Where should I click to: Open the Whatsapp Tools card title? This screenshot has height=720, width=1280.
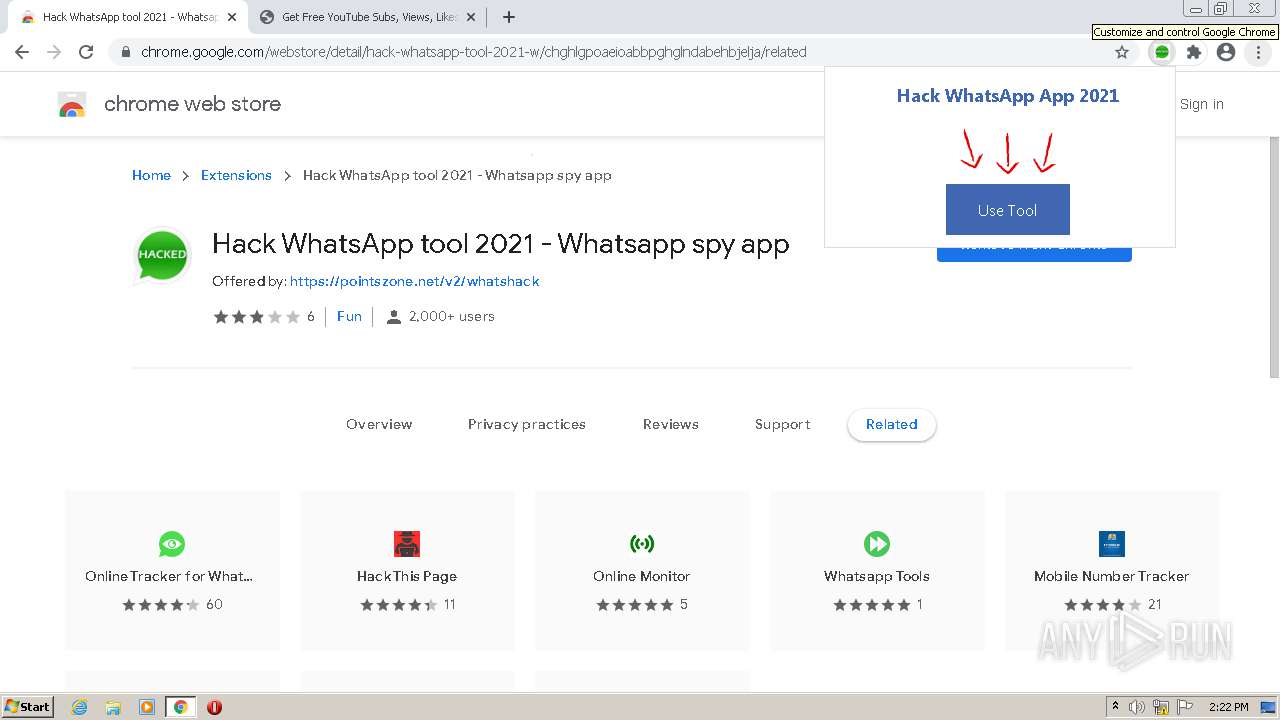tap(877, 576)
